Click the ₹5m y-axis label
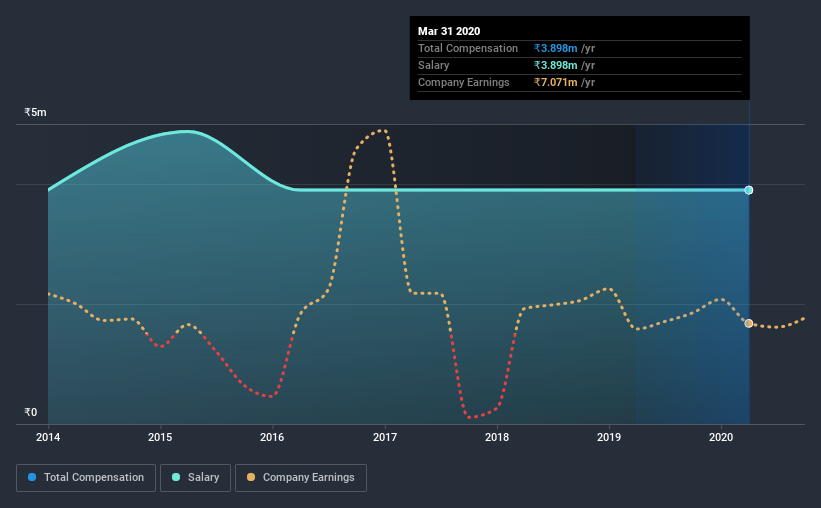This screenshot has width=821, height=508. pos(35,113)
